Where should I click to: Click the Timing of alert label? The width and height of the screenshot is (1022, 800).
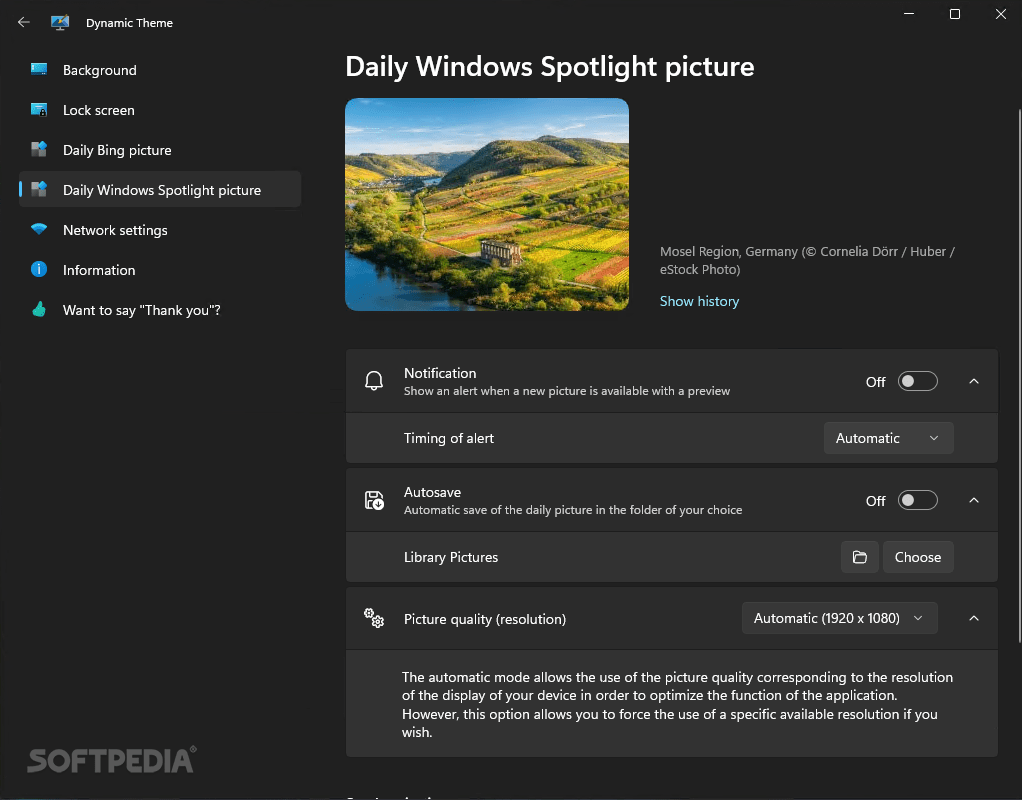[448, 438]
